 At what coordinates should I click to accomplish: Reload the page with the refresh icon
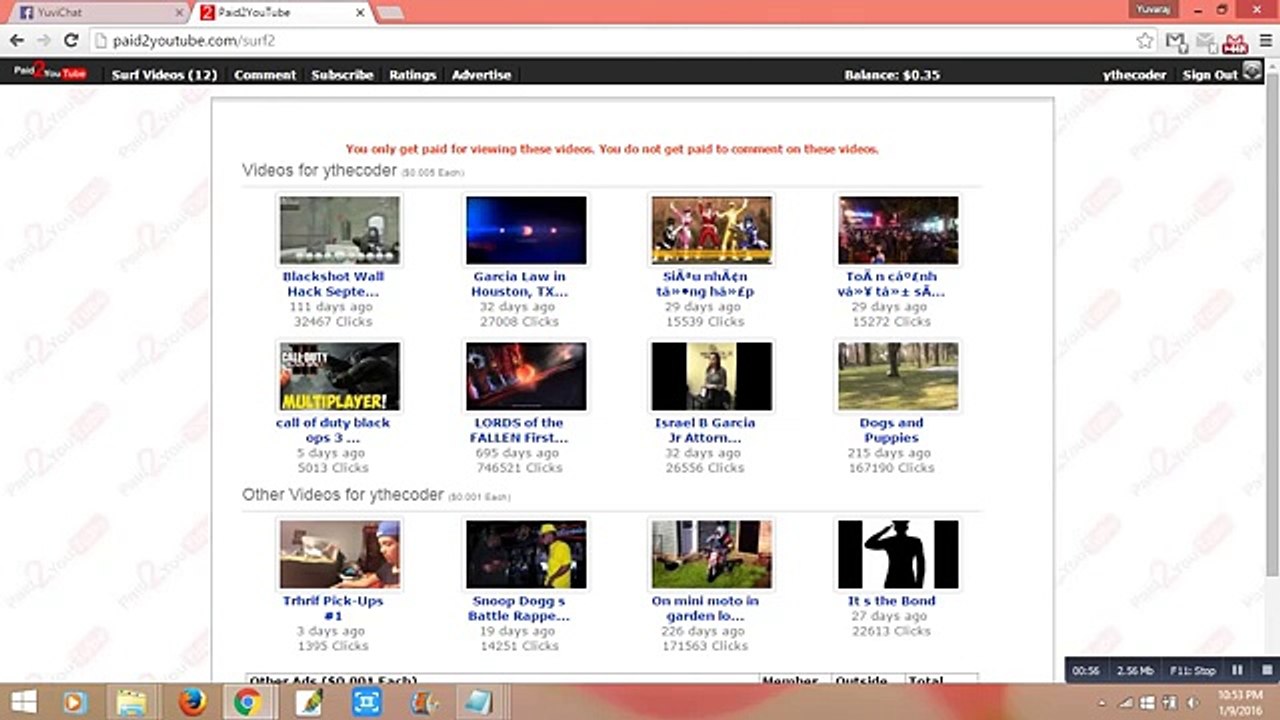[70, 41]
